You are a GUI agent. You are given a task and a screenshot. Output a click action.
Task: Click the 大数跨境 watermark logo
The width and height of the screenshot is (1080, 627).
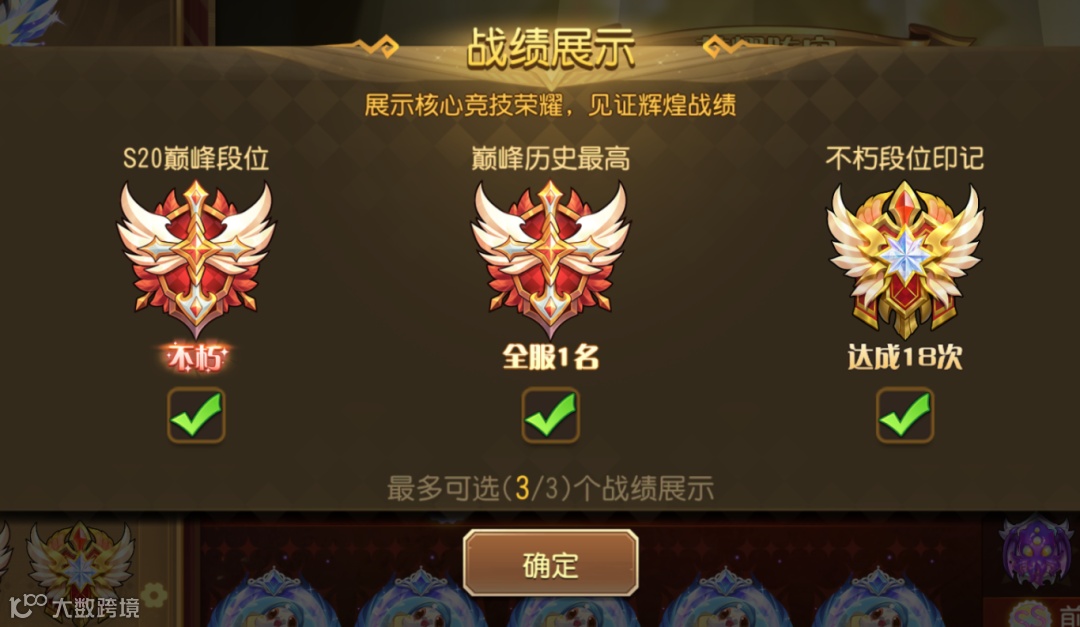point(74,606)
